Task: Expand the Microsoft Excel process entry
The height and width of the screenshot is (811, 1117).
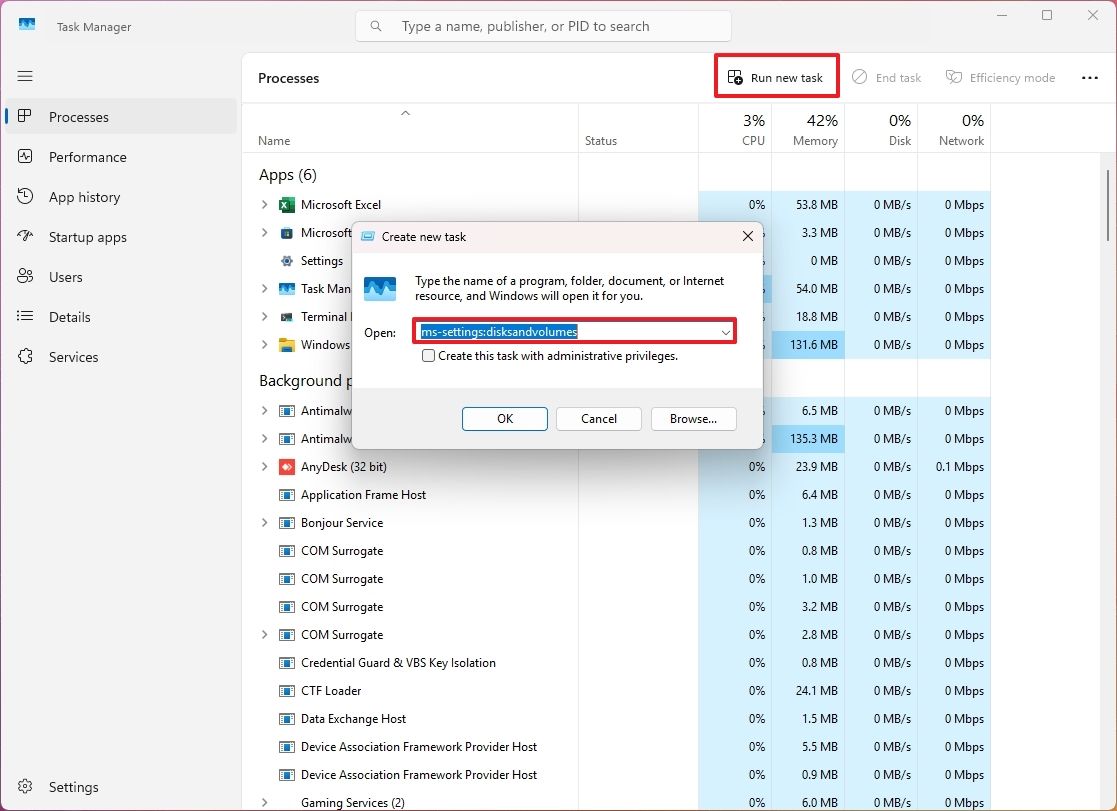Action: click(x=263, y=204)
